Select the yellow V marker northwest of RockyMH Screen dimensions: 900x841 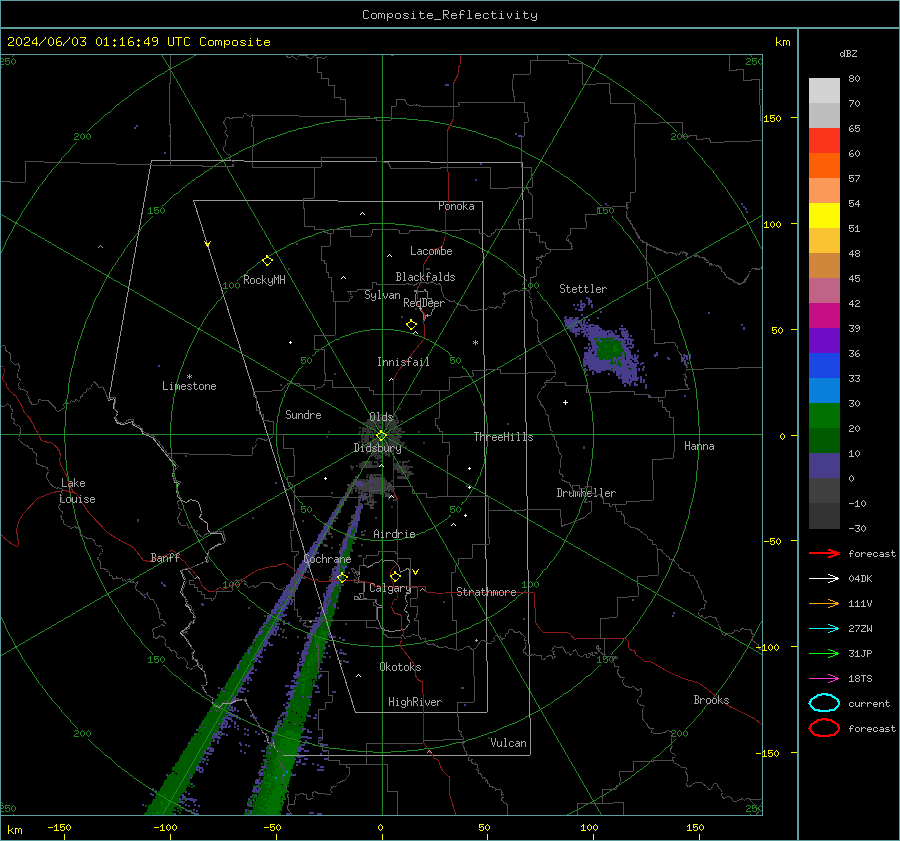208,244
